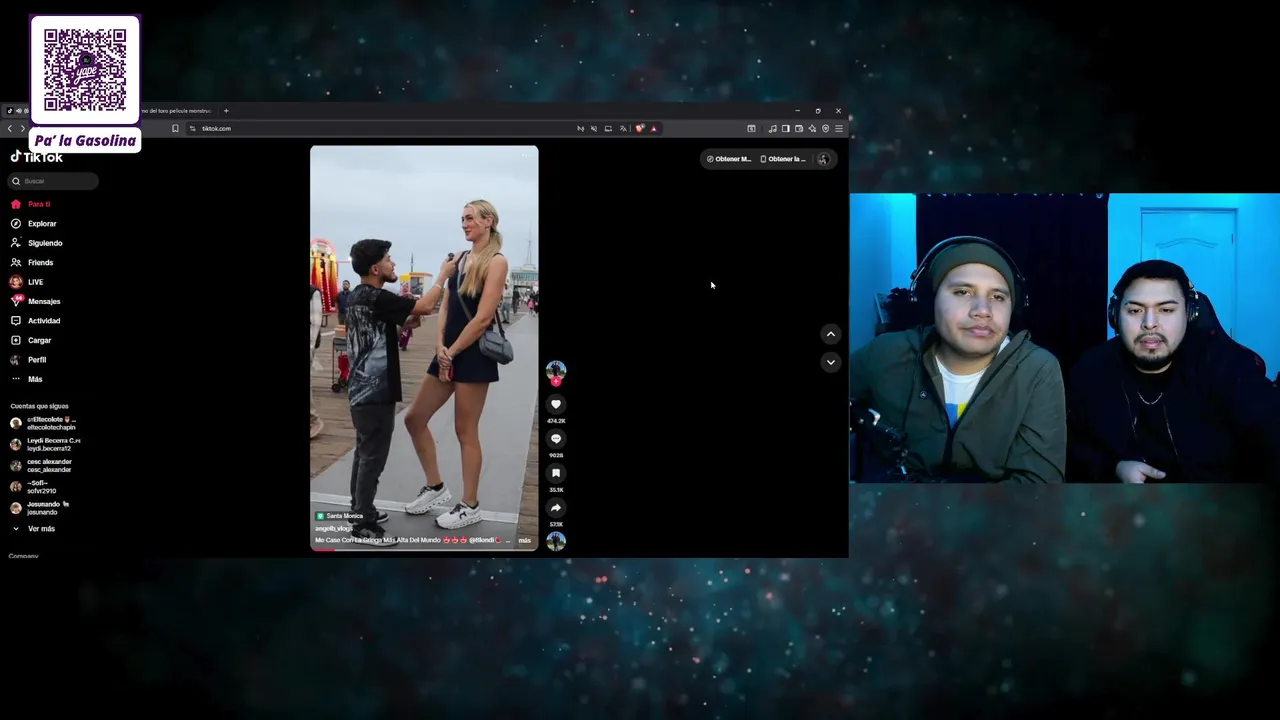Click the Pa' la Gasolina QR overlay

click(x=85, y=83)
